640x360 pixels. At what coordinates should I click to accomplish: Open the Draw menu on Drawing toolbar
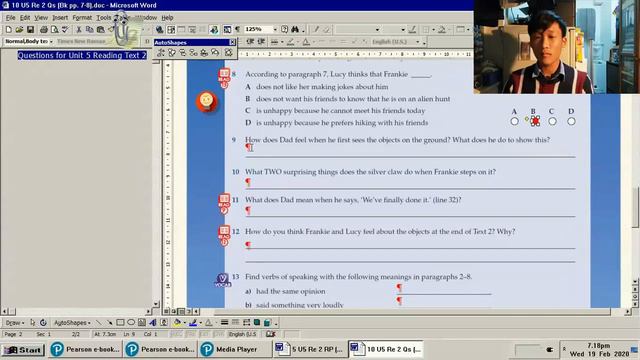click(15, 322)
